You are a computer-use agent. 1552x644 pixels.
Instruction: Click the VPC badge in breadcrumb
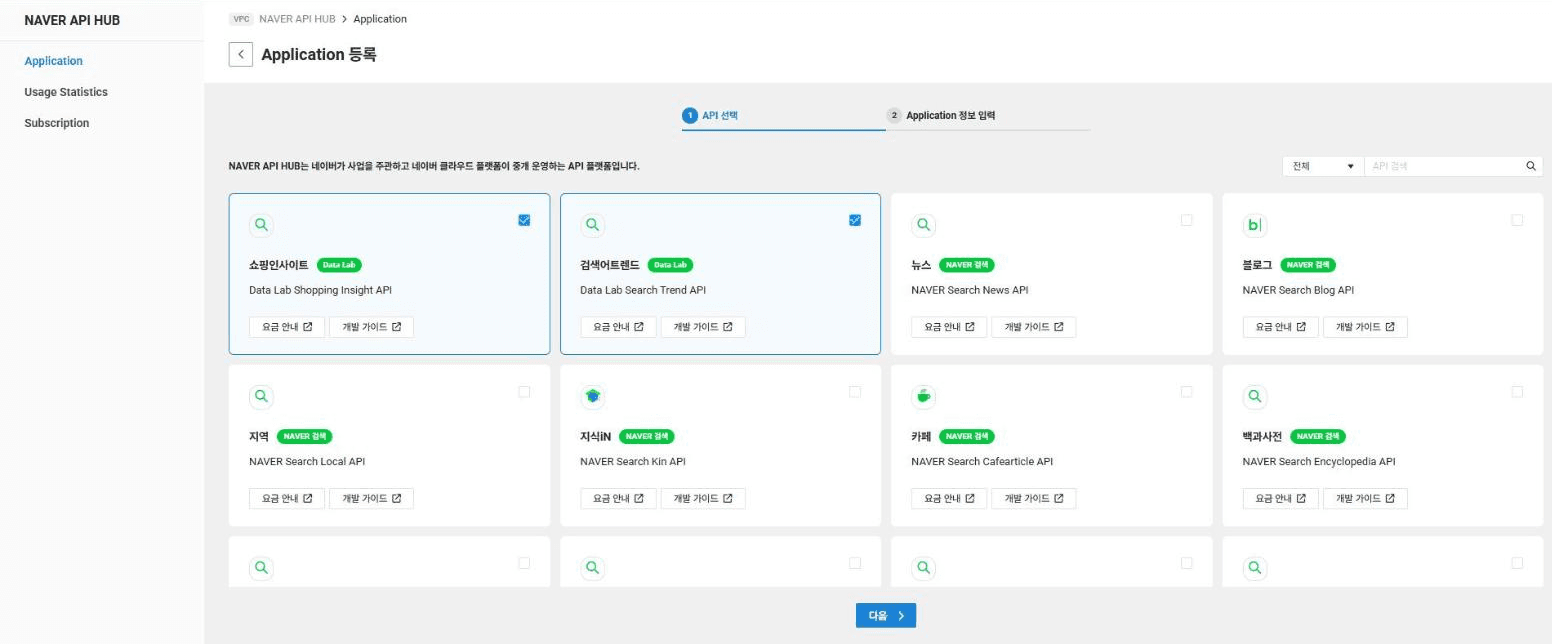pos(241,19)
